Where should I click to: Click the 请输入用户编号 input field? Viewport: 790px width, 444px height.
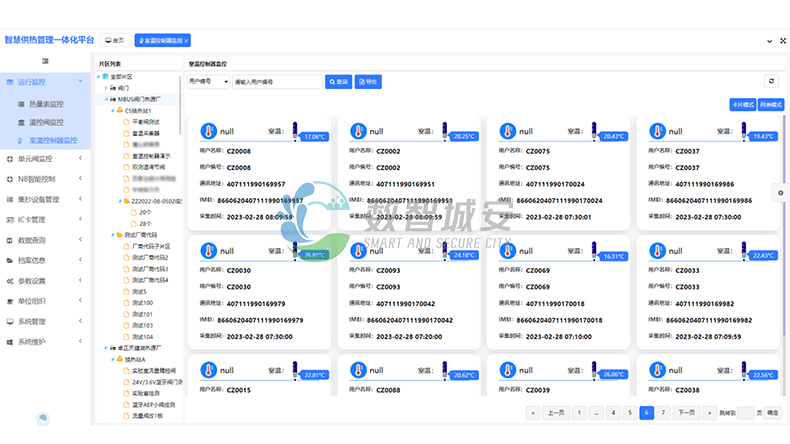tap(276, 81)
